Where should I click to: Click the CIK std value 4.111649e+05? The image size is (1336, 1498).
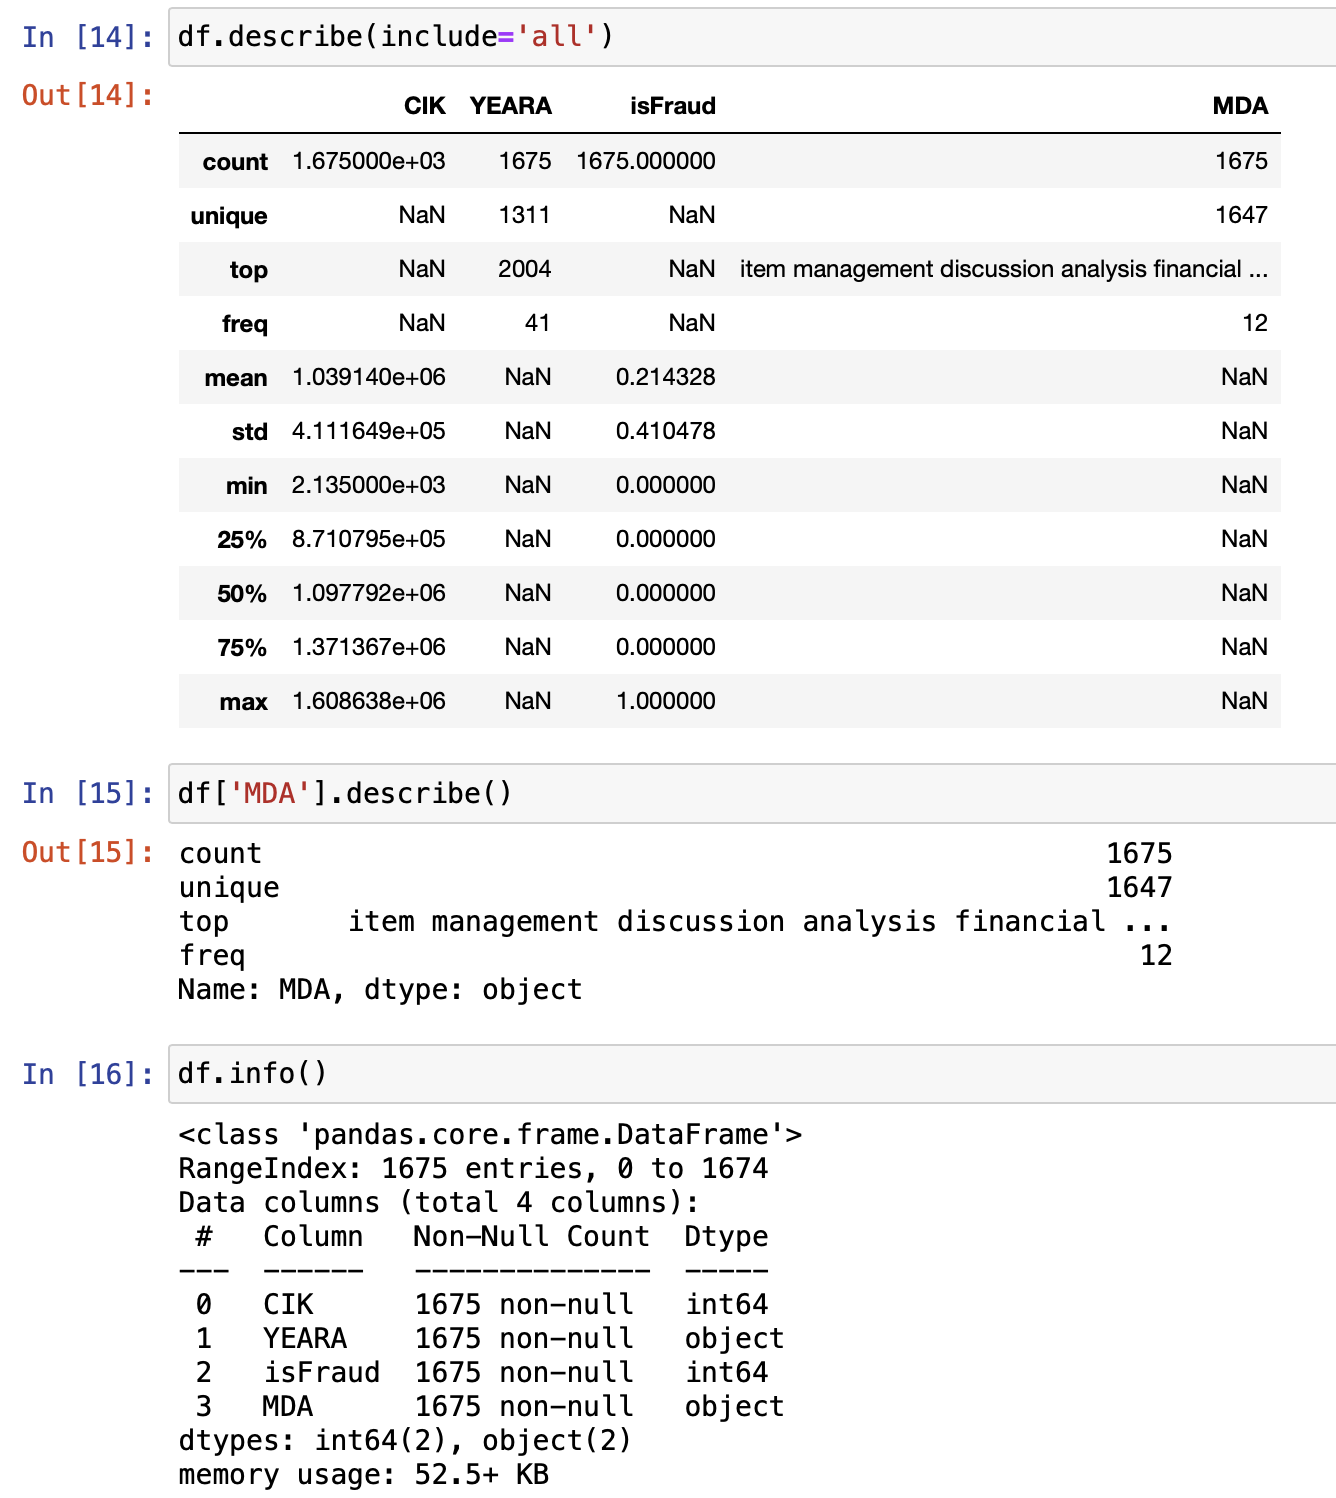[x=369, y=431]
